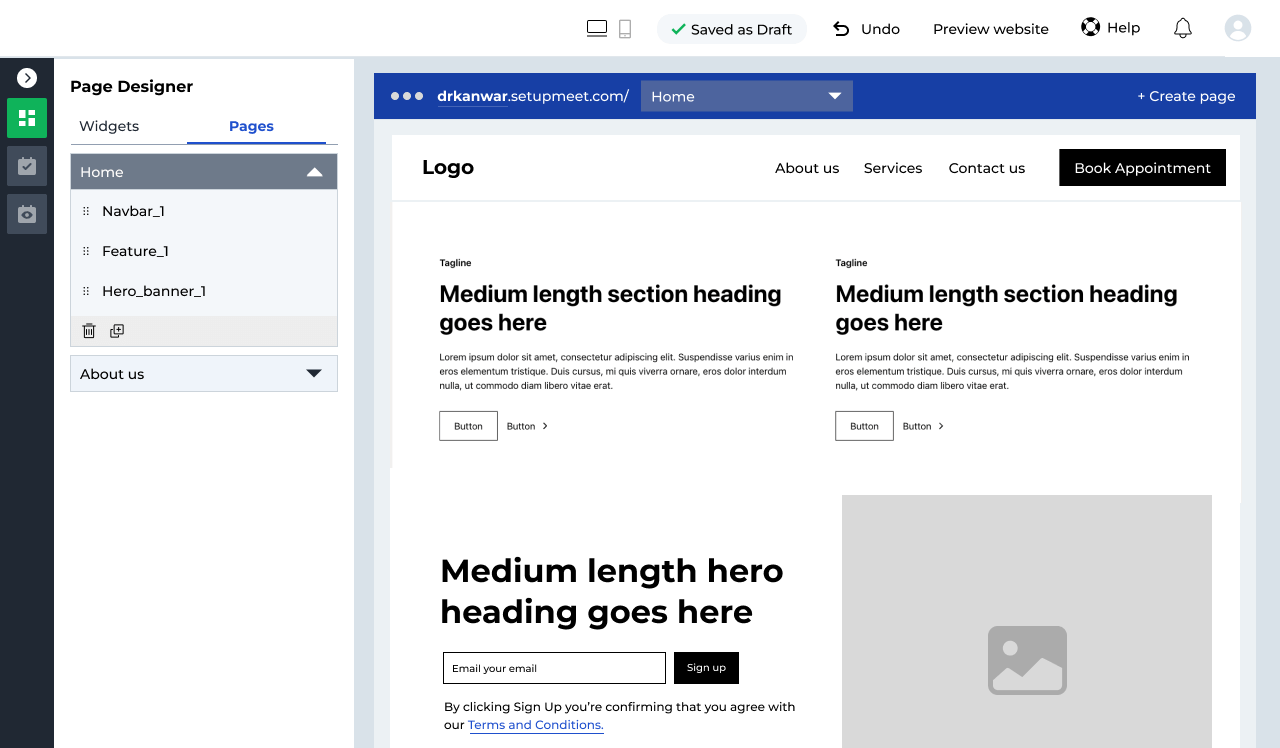Open the user profile avatar
This screenshot has width=1280, height=748.
[x=1237, y=28]
